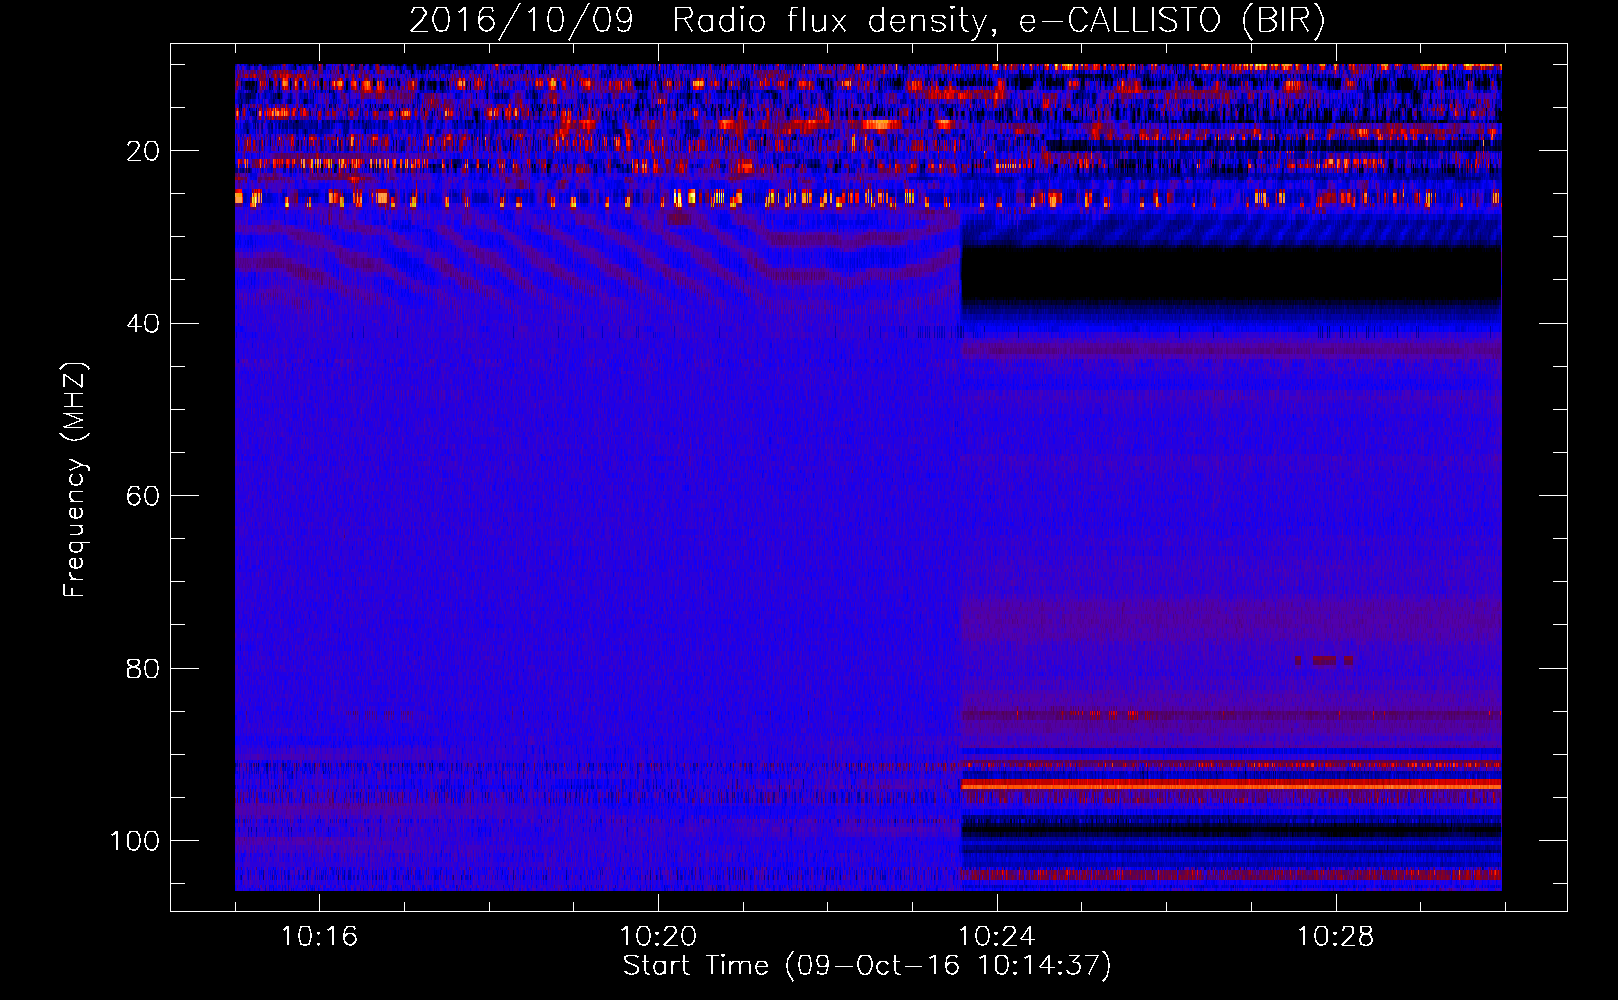The width and height of the screenshot is (1618, 1000).
Task: Click the '20' frequency tick label
Action: pyautogui.click(x=143, y=151)
